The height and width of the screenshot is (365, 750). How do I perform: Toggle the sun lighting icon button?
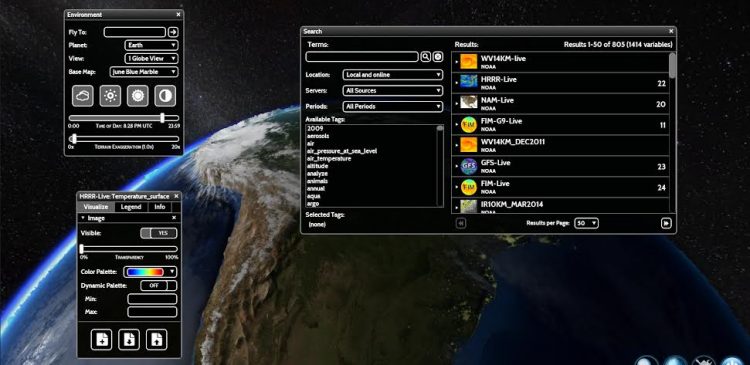(x=110, y=96)
